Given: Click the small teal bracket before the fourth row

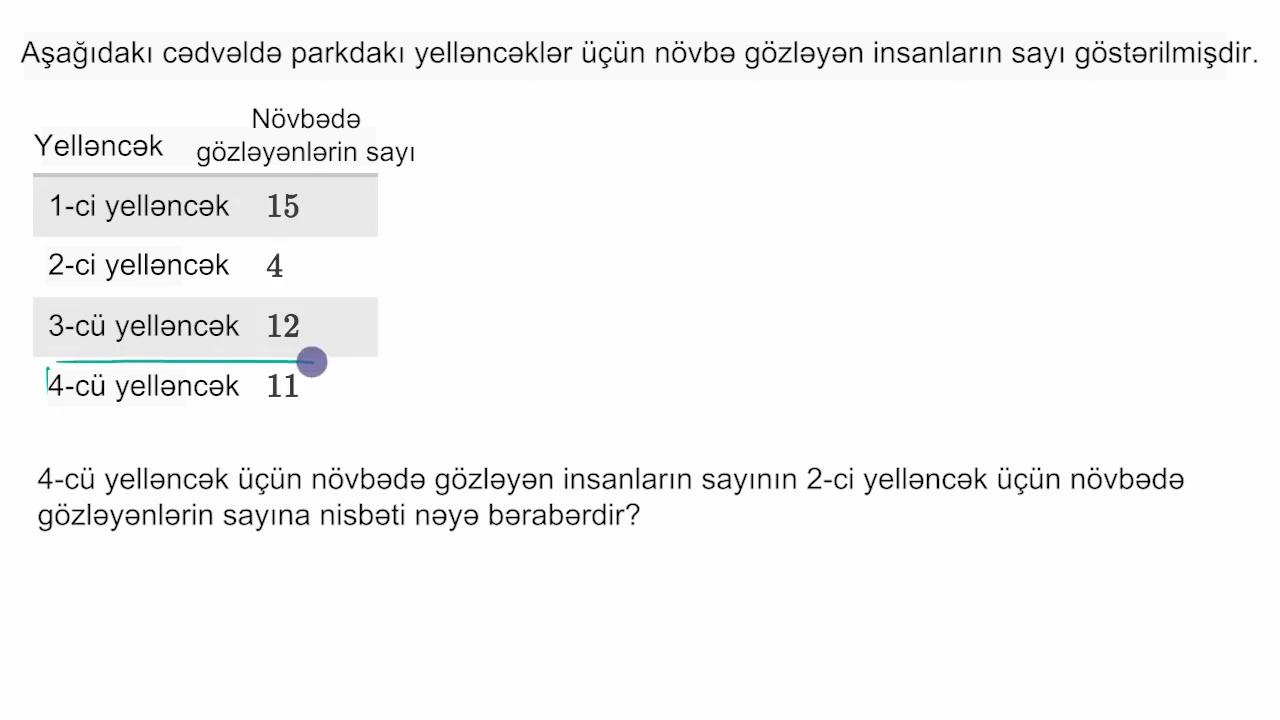Looking at the screenshot, I should pyautogui.click(x=47, y=380).
